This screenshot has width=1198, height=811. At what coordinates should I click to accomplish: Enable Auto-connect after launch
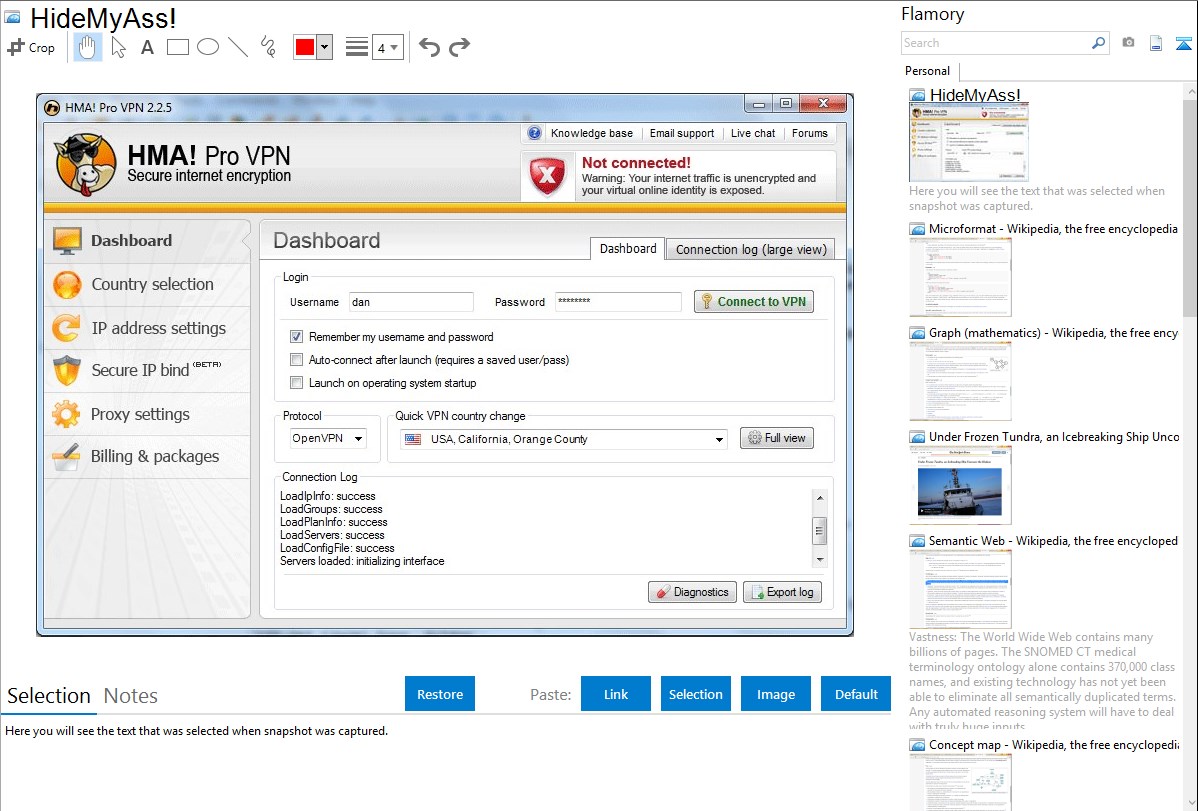tap(296, 359)
